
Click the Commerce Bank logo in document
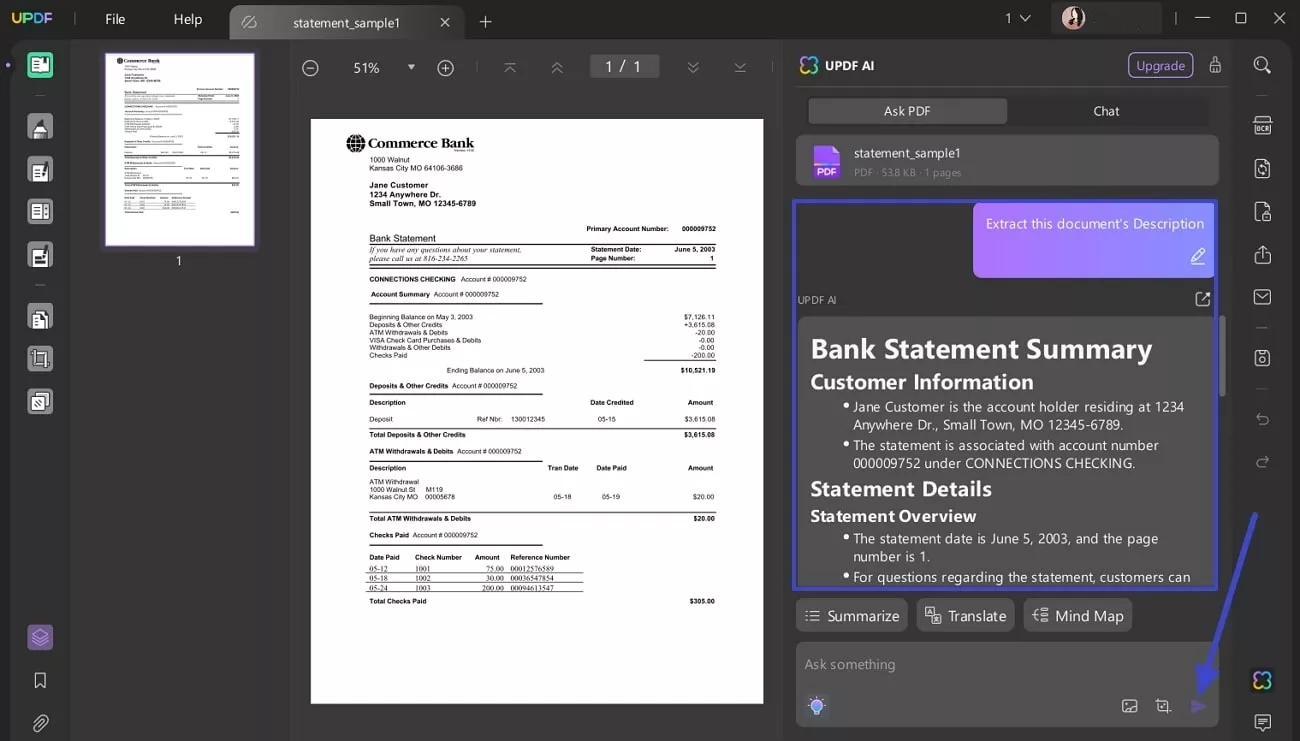click(410, 144)
